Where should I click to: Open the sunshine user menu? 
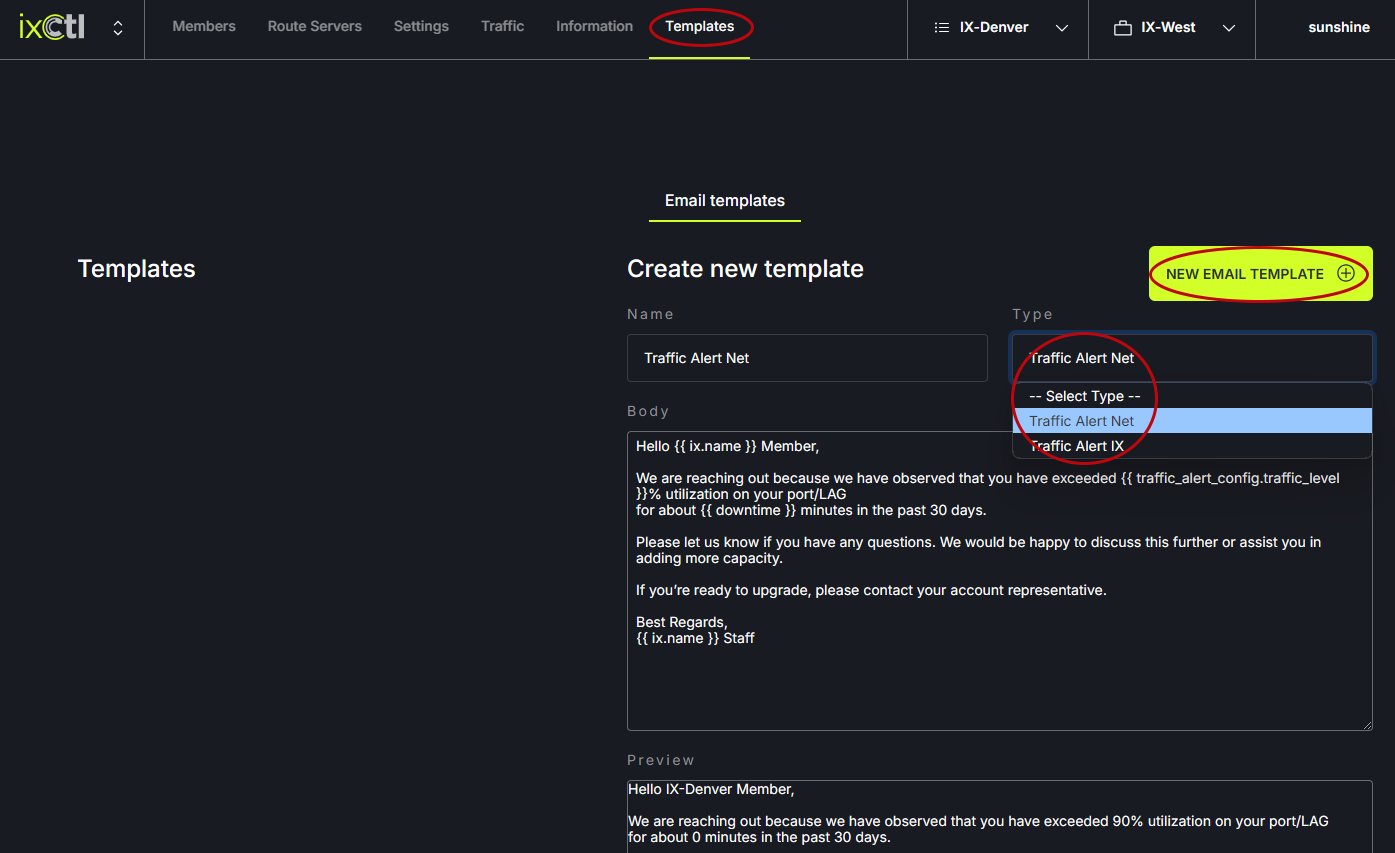point(1338,28)
